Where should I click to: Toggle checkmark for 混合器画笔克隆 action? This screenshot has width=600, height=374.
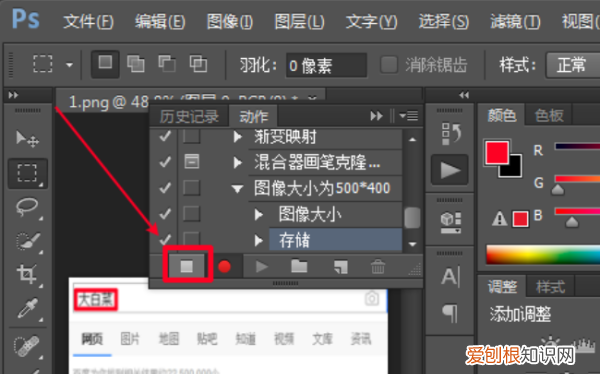tap(165, 162)
